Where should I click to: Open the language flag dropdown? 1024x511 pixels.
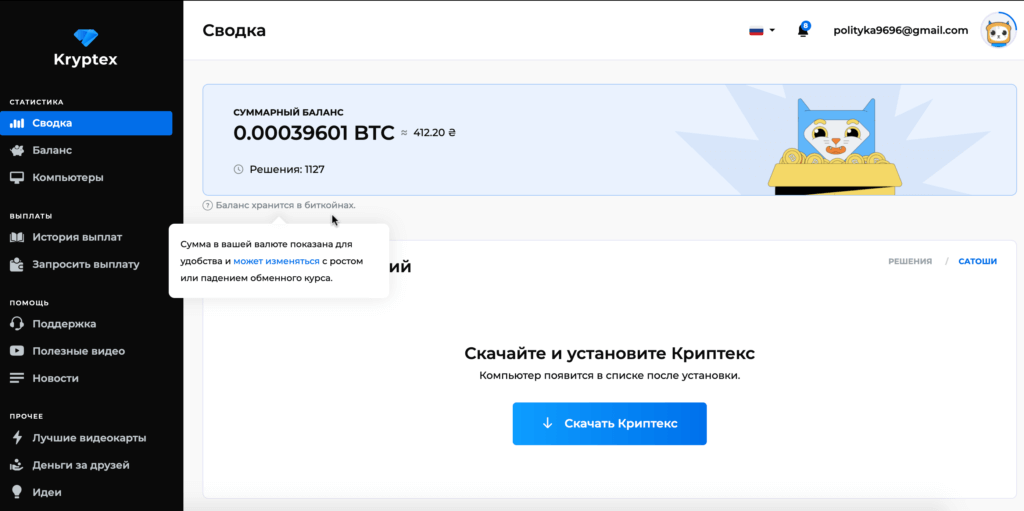click(x=762, y=31)
